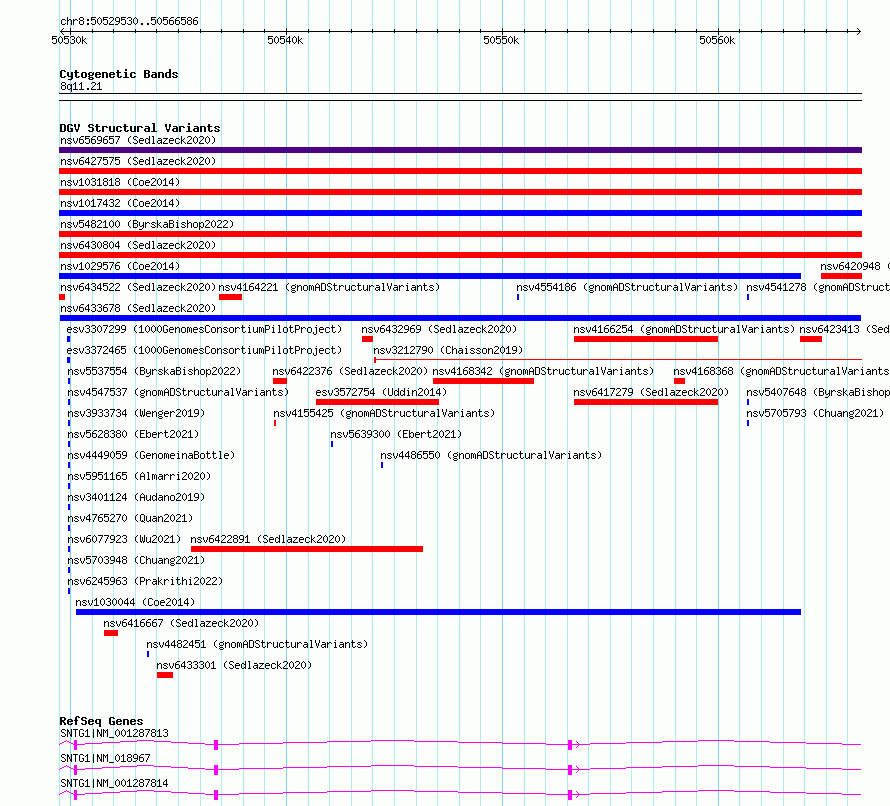Click nsv3933734 (Wenger2019) label
Image resolution: width=890 pixels, height=806 pixels.
pyautogui.click(x=136, y=413)
